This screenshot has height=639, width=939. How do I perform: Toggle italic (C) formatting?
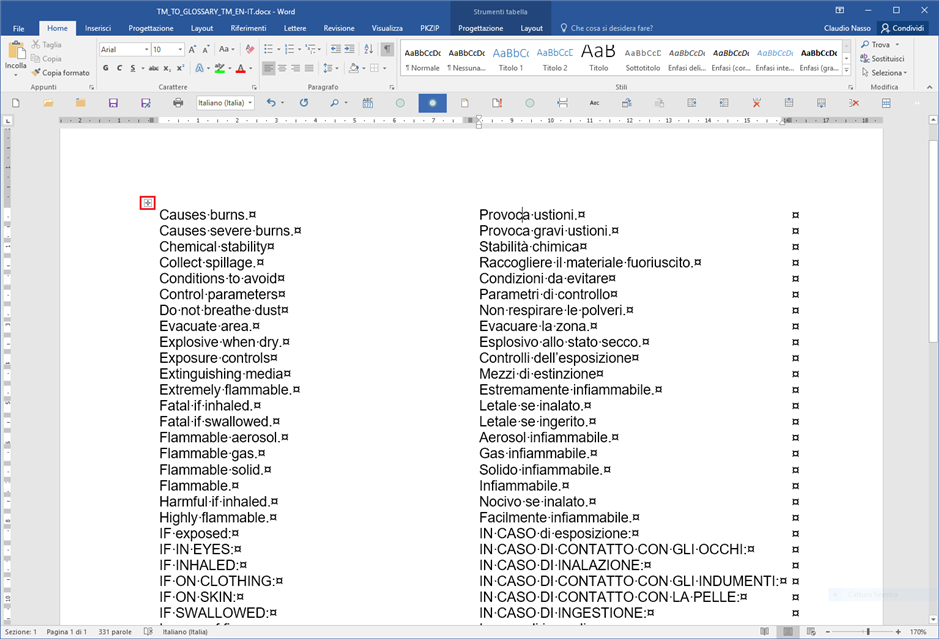point(119,68)
